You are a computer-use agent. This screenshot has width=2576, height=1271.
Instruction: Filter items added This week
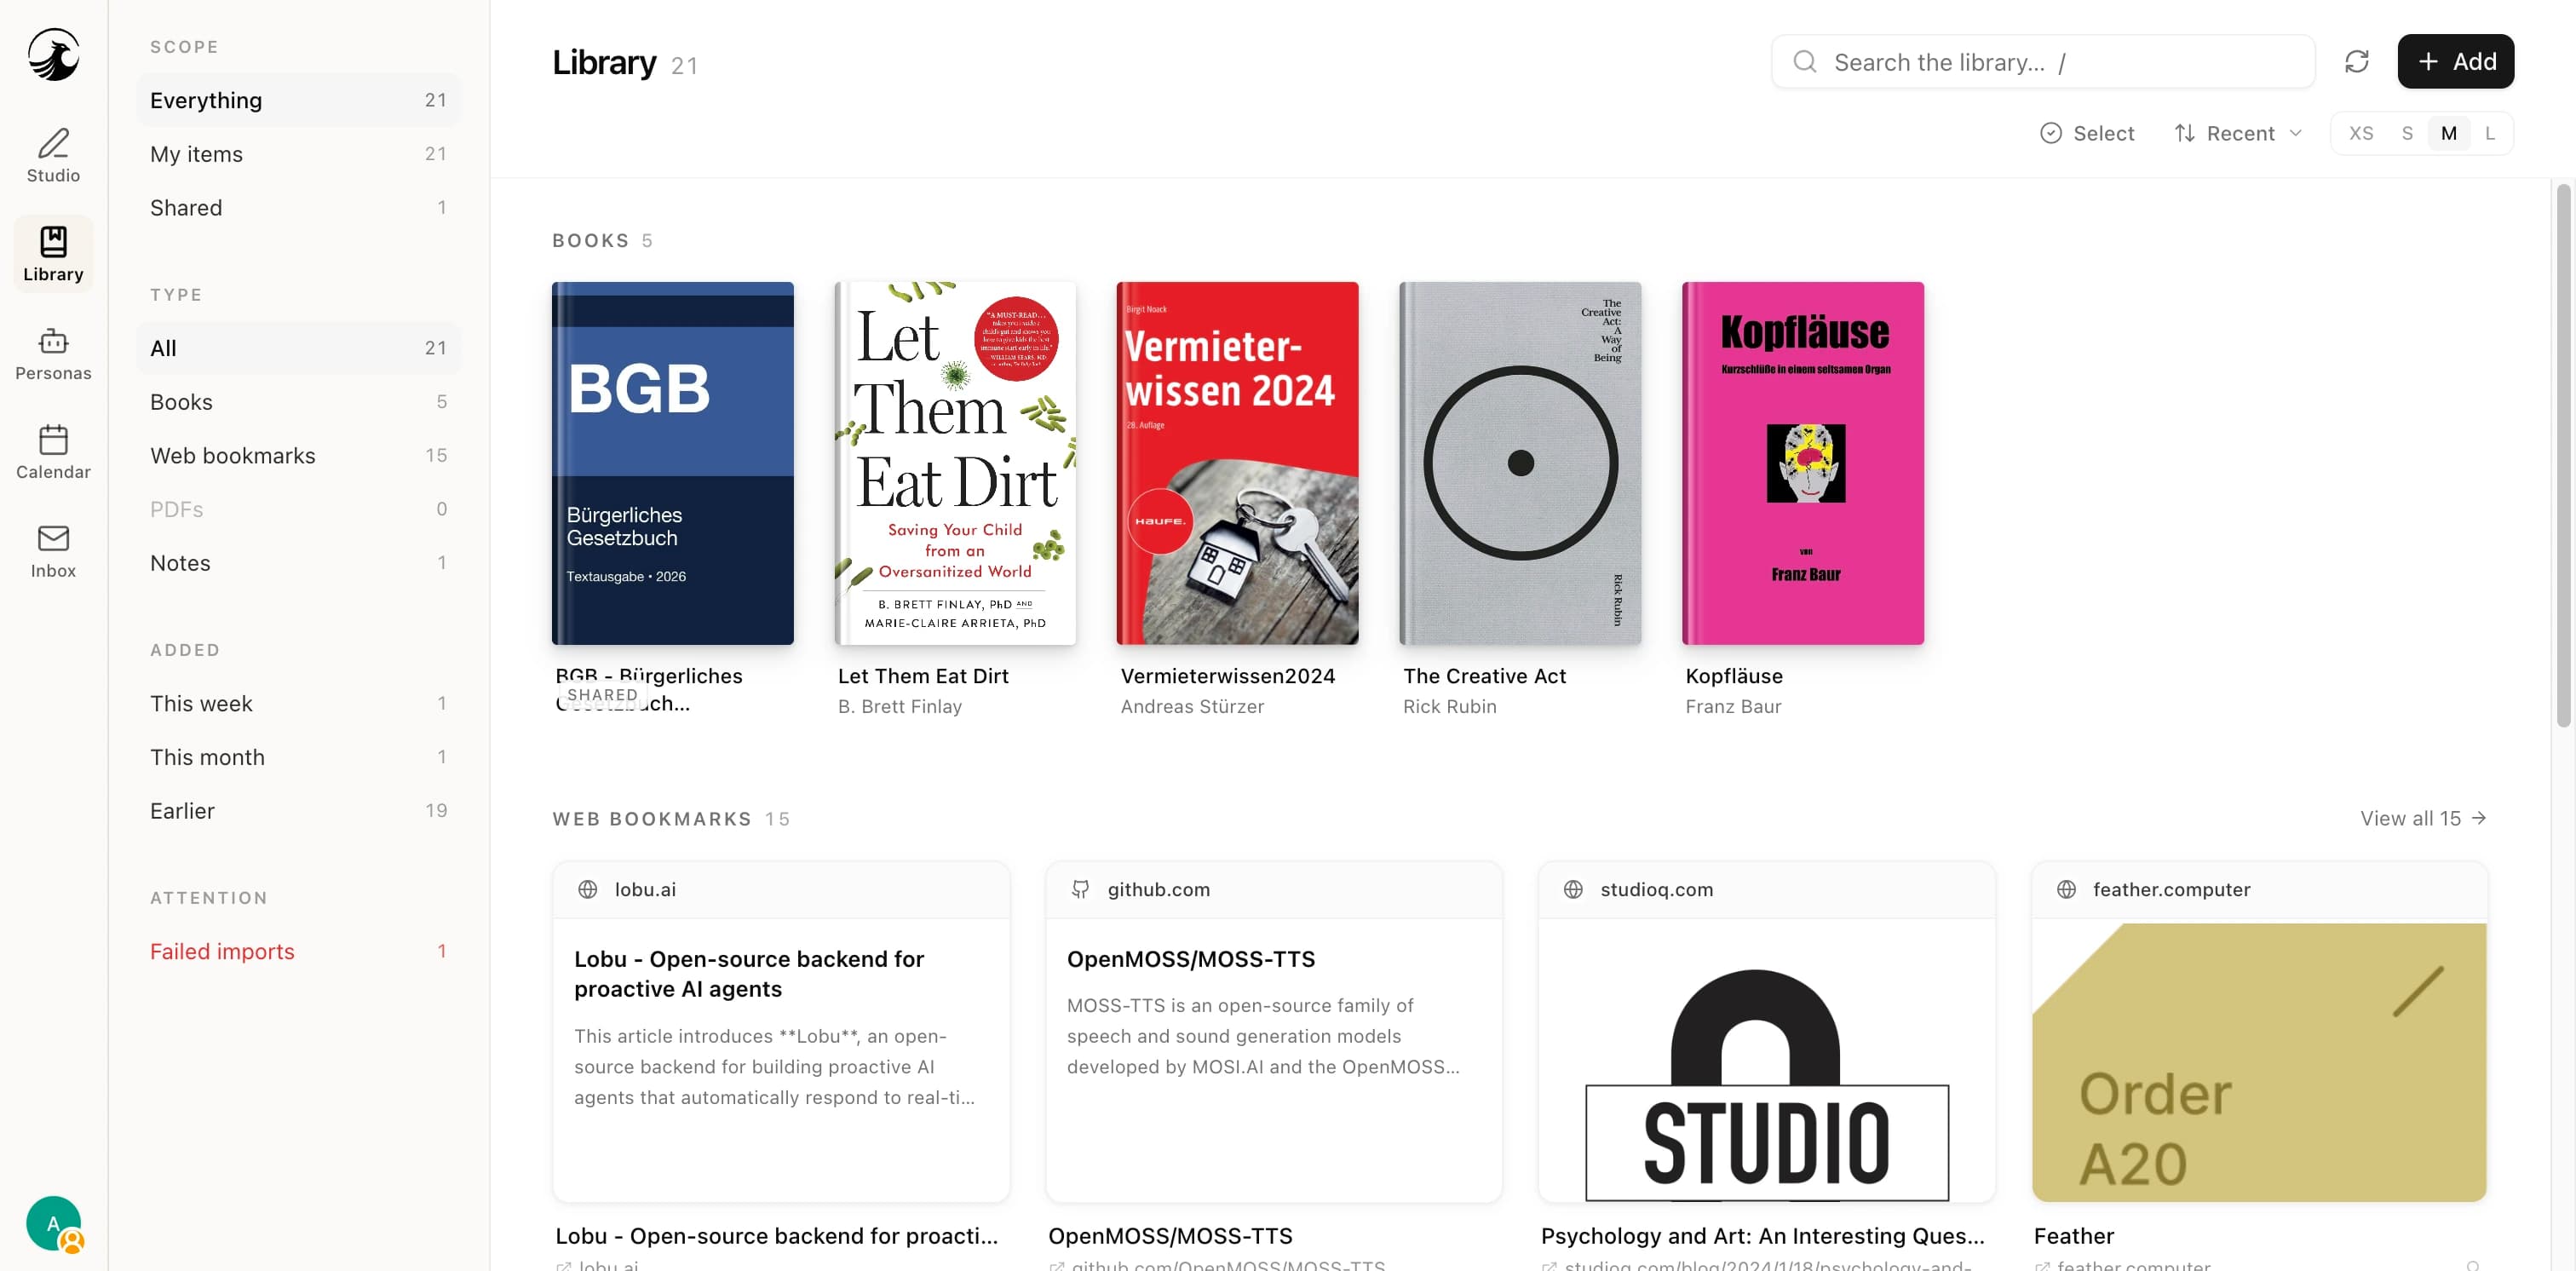[x=298, y=703]
